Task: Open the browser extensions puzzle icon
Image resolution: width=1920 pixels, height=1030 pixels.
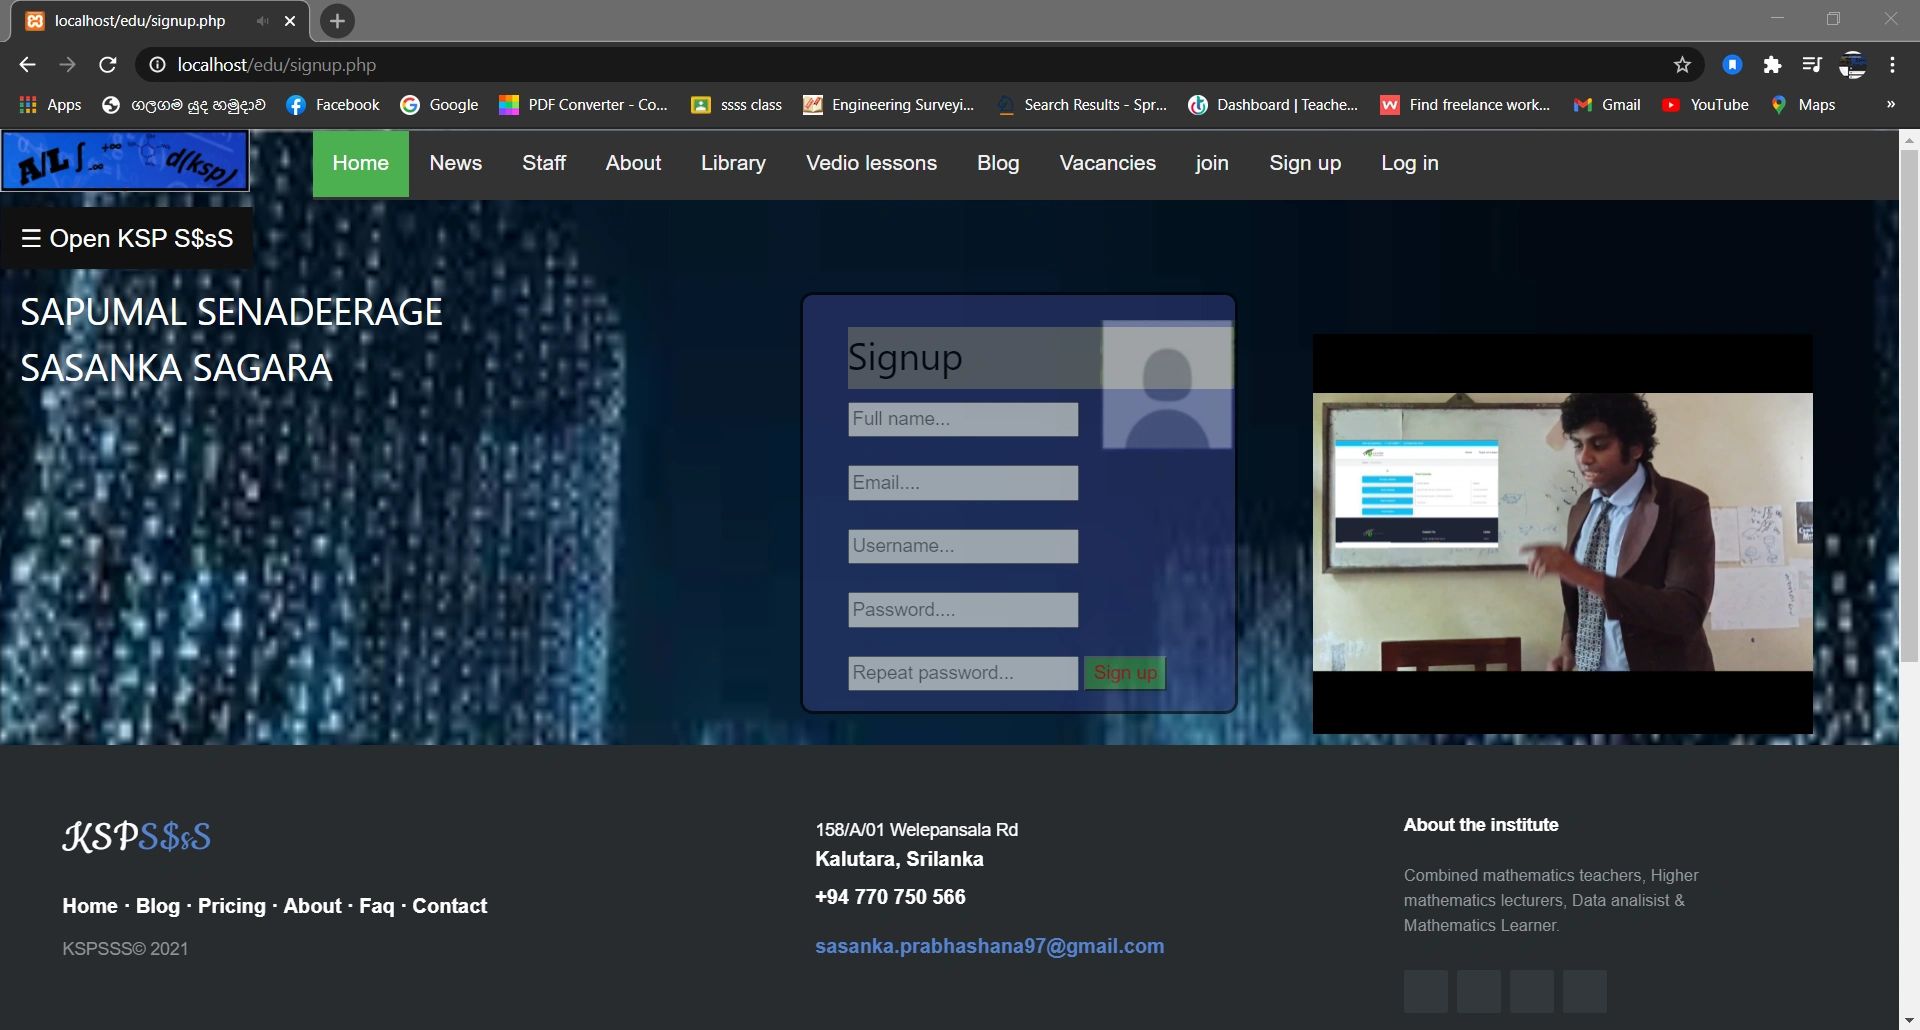Action: pyautogui.click(x=1772, y=65)
